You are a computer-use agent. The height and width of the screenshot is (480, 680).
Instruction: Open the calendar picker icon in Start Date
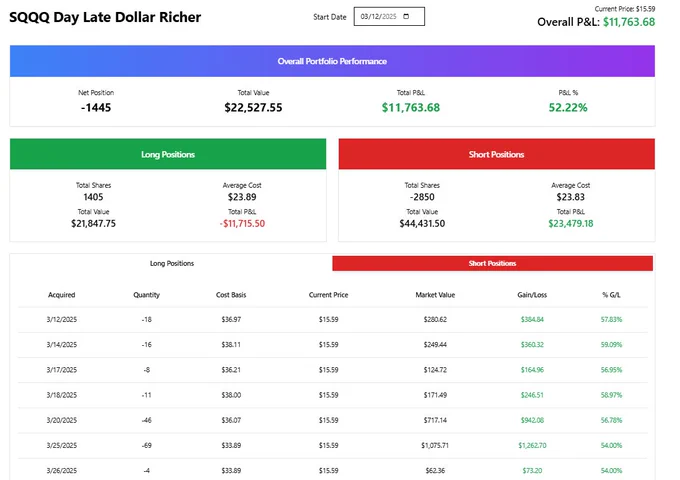coord(406,16)
